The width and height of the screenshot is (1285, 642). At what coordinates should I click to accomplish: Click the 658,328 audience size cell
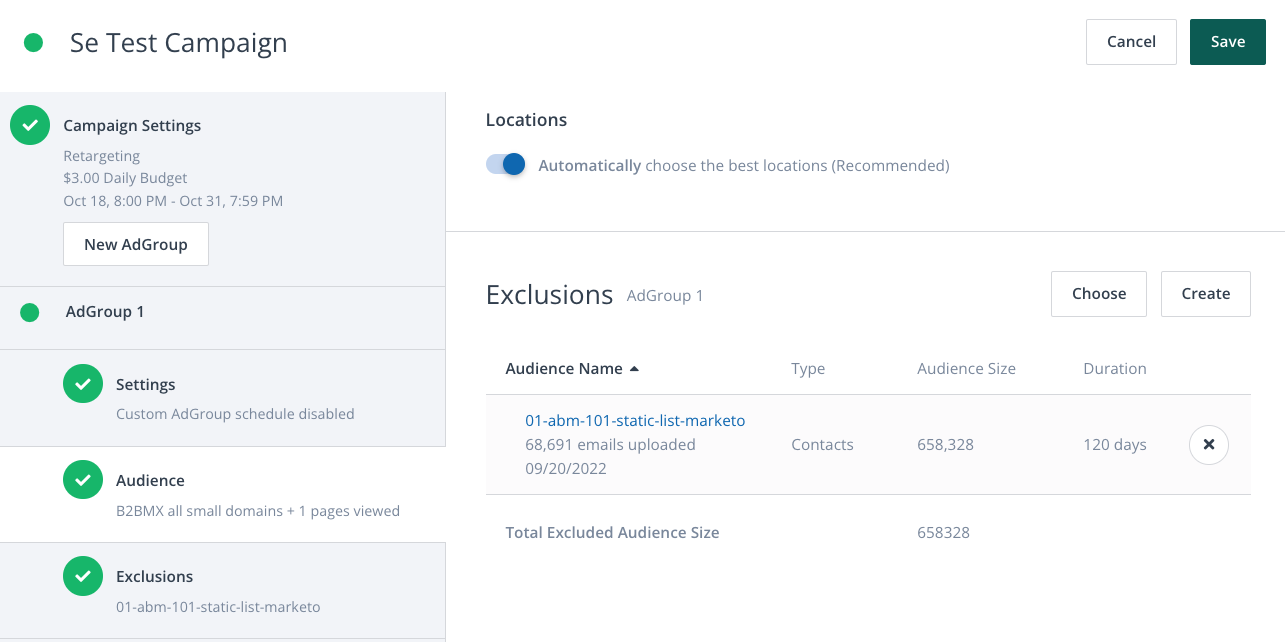[x=945, y=445]
